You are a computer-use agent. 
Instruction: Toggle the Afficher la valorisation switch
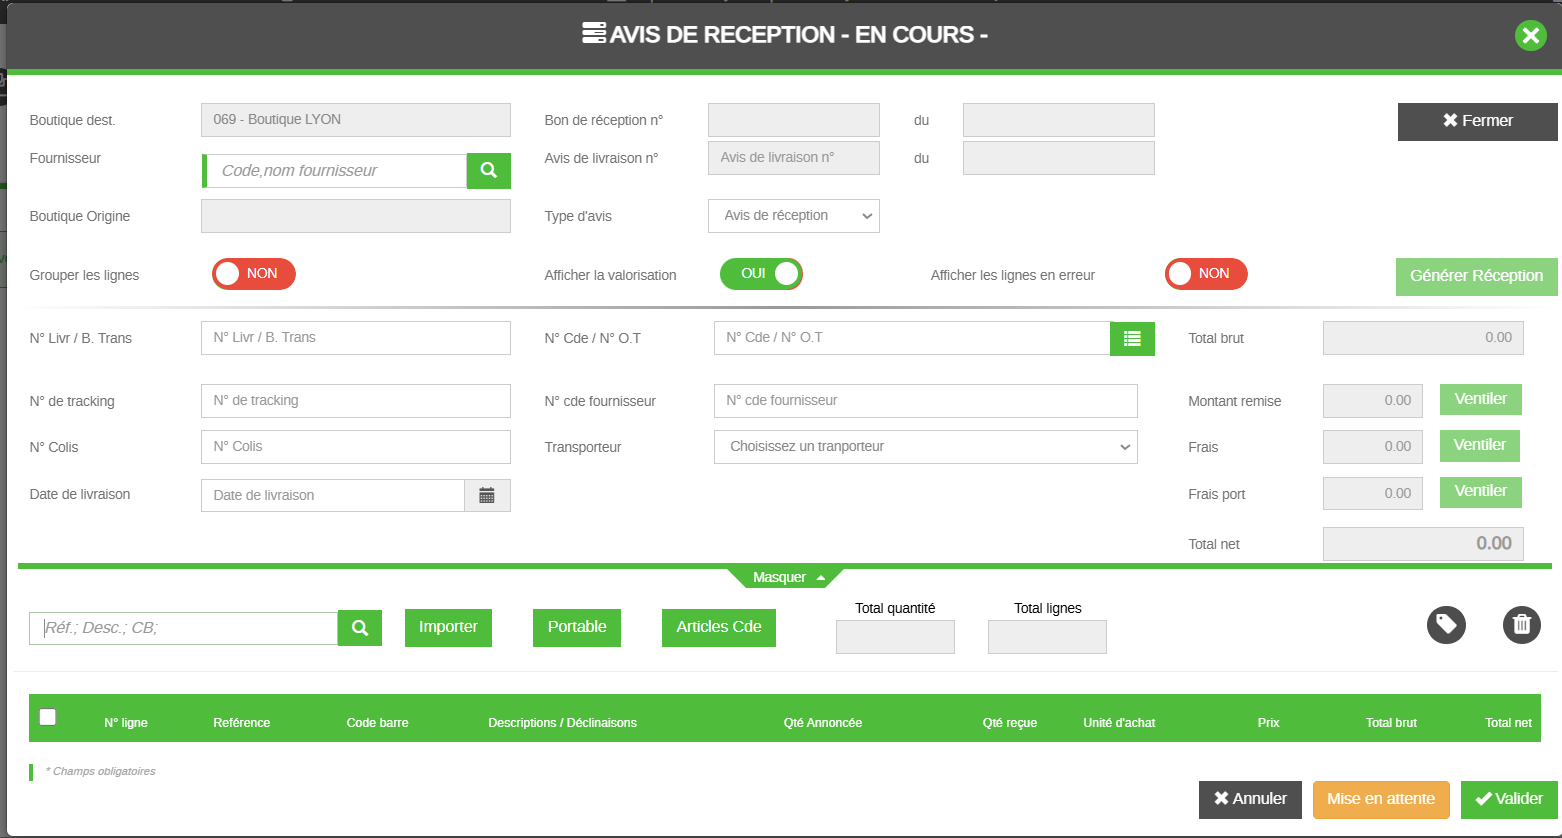pyautogui.click(x=761, y=274)
